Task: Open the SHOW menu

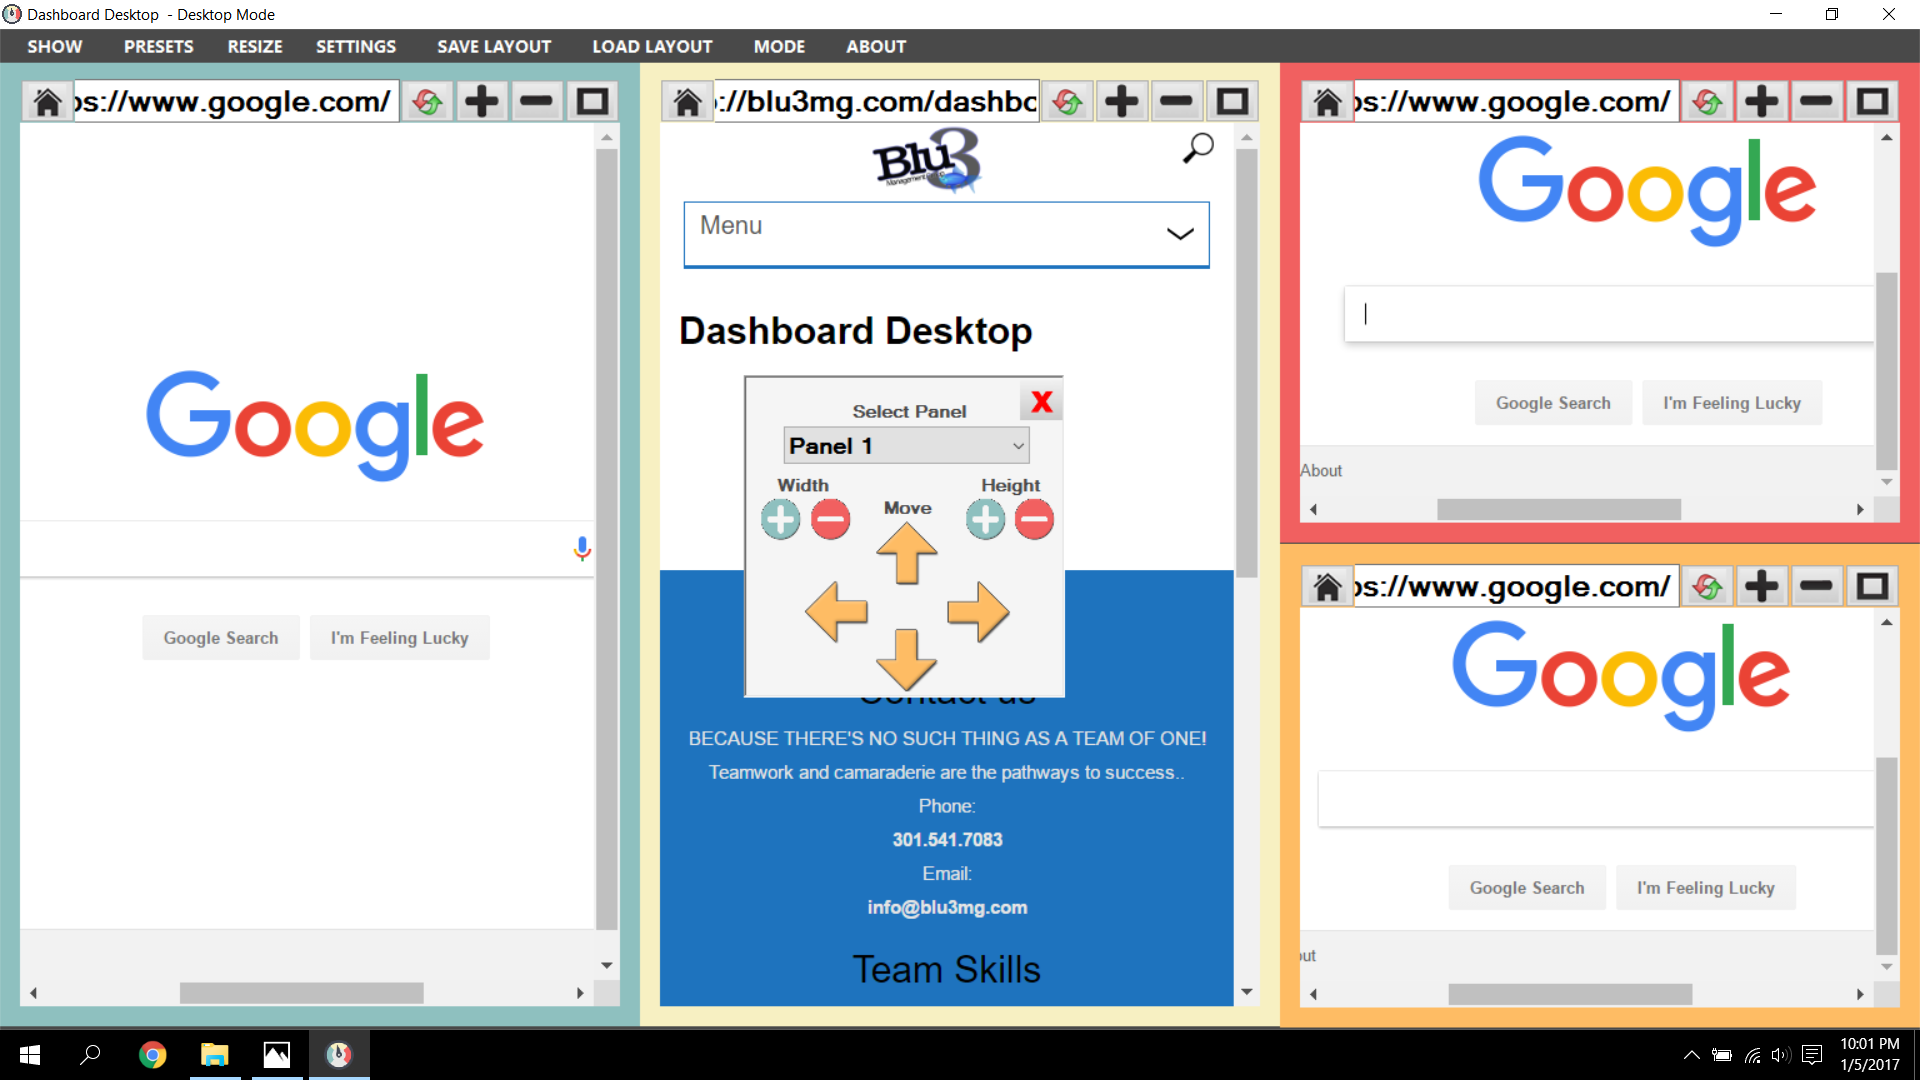Action: (55, 47)
